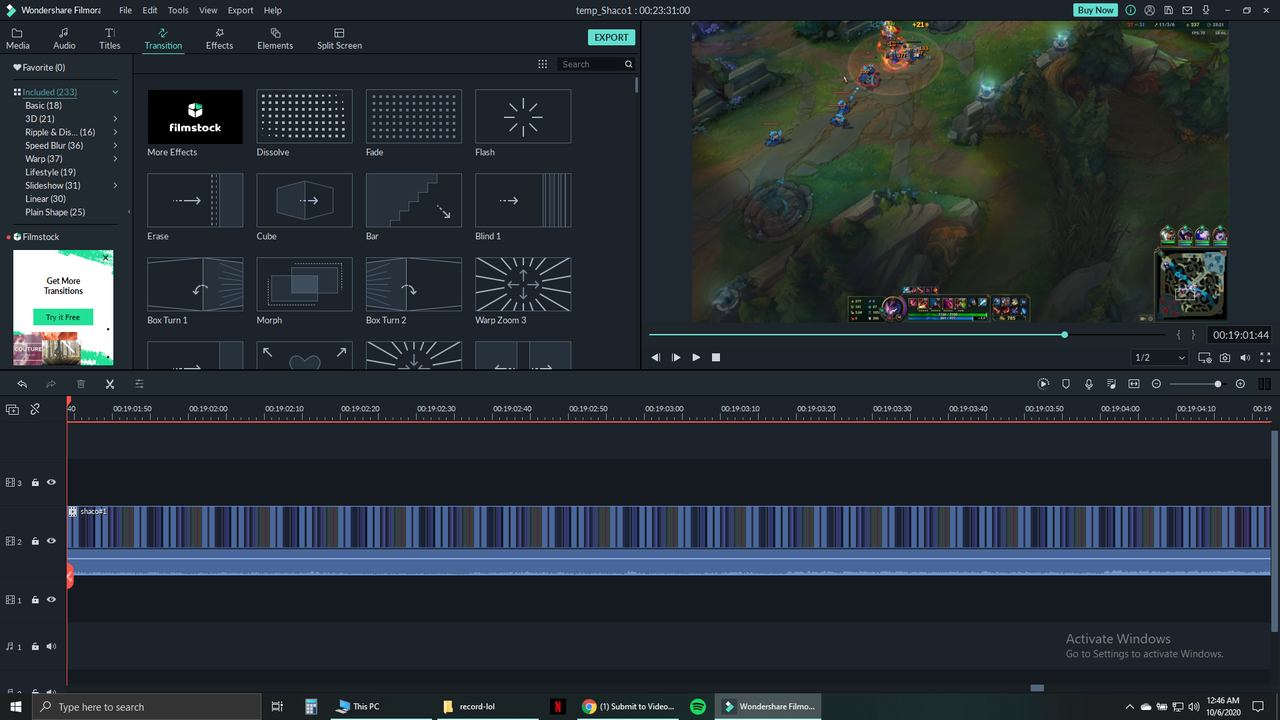This screenshot has width=1280, height=720.
Task: Select the Cube transition thumbnail
Action: pyautogui.click(x=304, y=200)
